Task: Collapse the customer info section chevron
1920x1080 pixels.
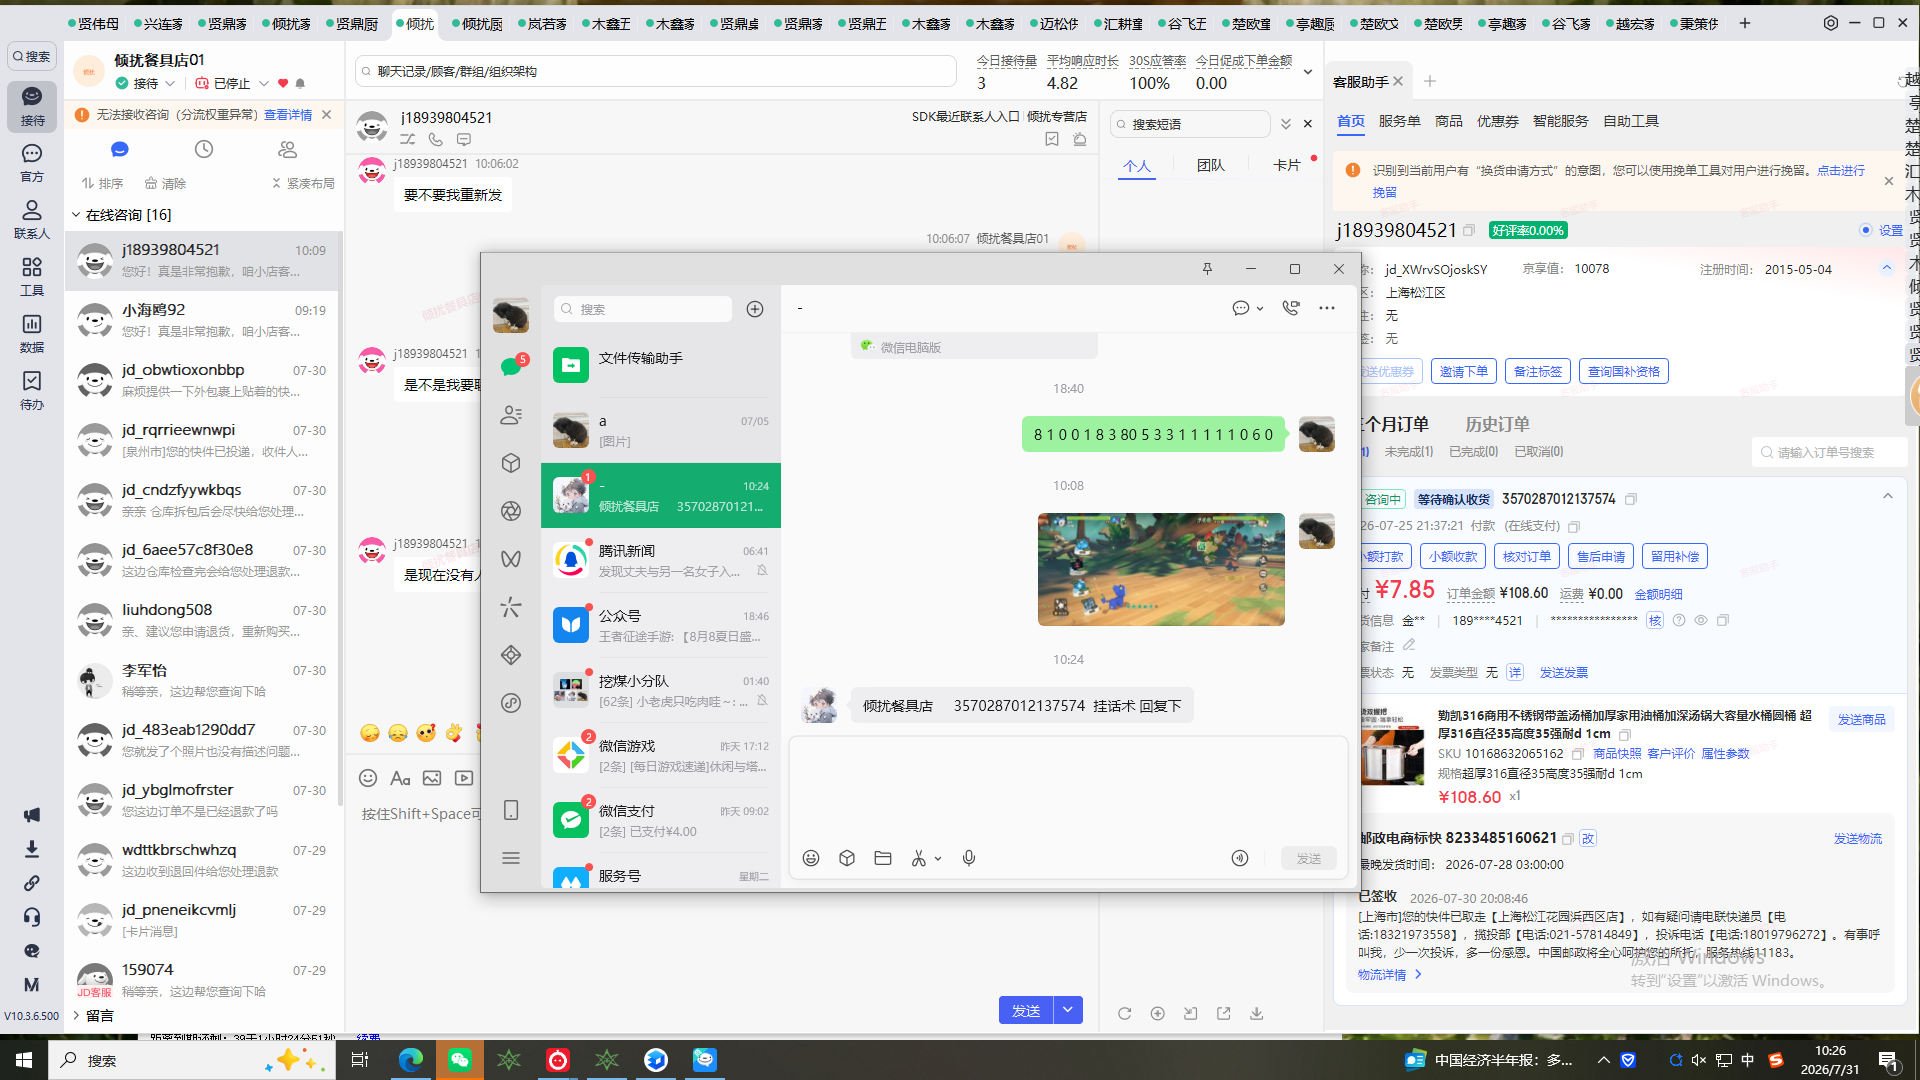Action: pyautogui.click(x=1887, y=268)
